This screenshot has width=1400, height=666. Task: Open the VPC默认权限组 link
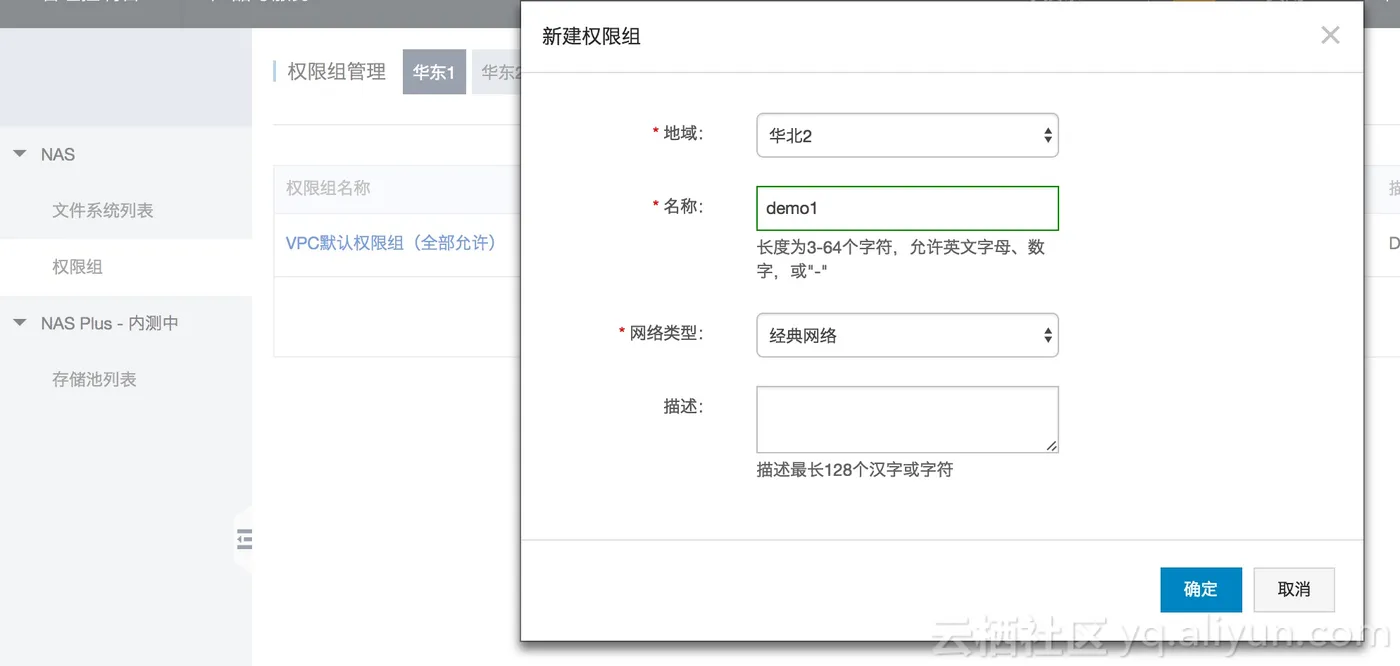(391, 243)
